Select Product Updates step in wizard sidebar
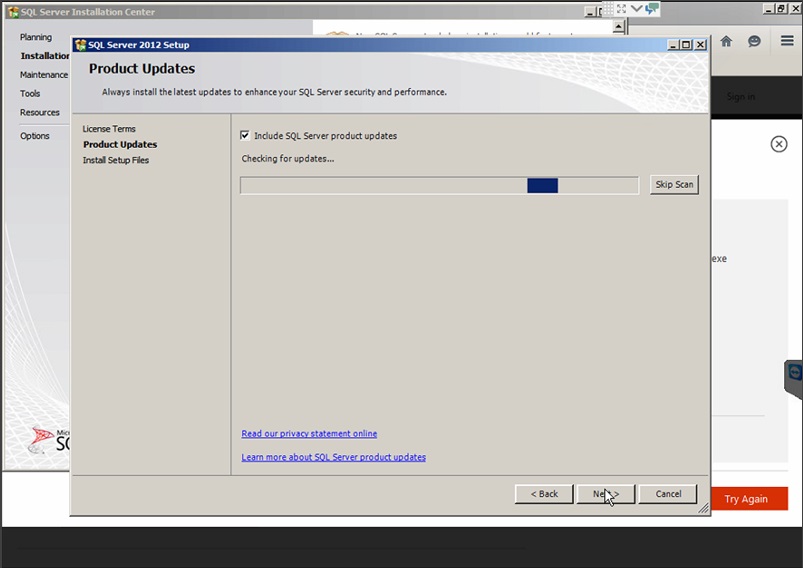The image size is (803, 568). click(120, 144)
